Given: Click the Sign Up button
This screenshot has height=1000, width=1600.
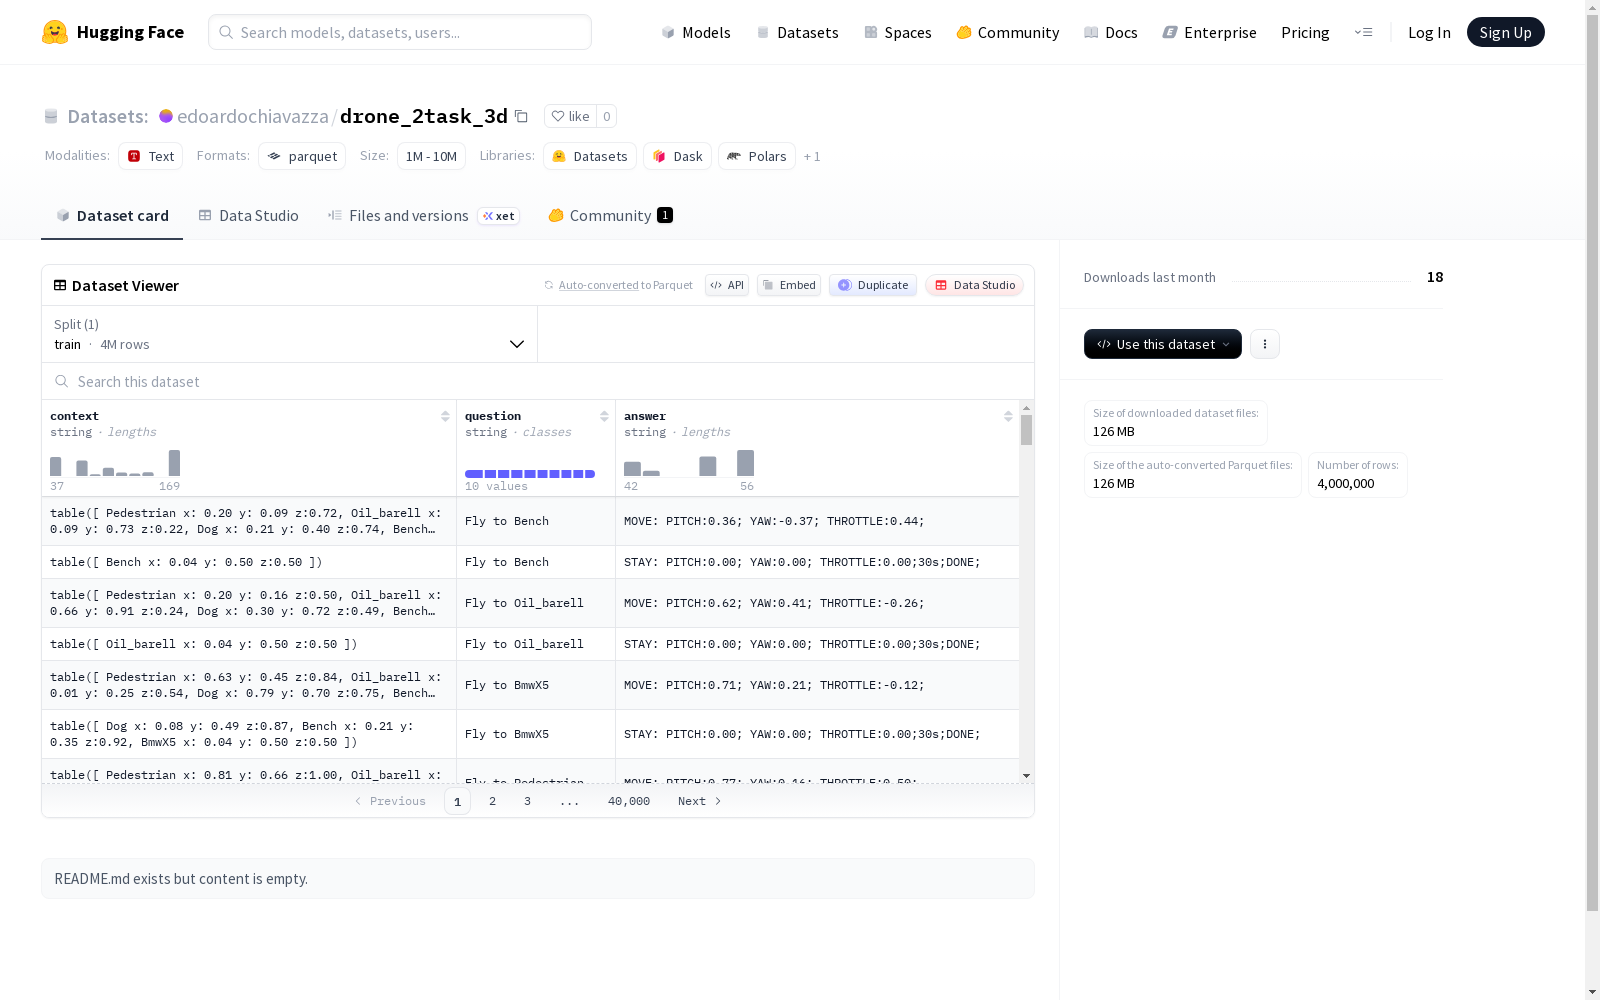Looking at the screenshot, I should click(1505, 32).
